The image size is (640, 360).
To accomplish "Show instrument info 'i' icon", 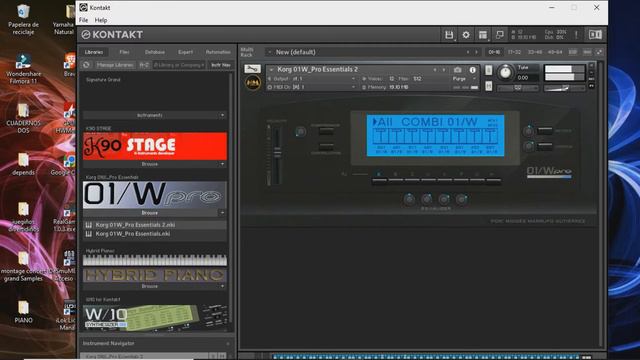I will 473,70.
